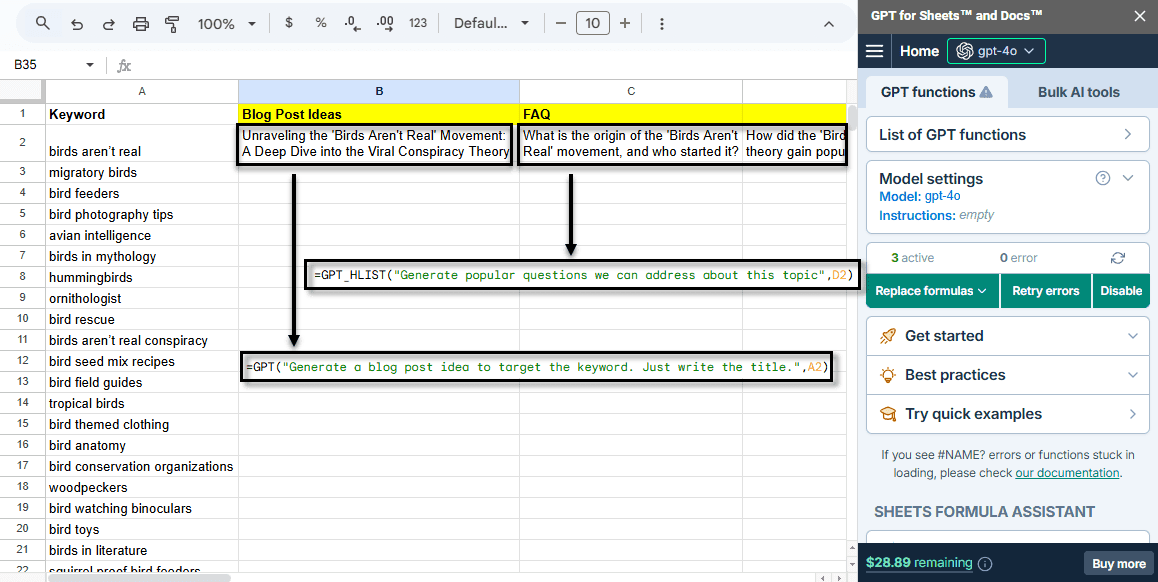1158x582 pixels.
Task: Select the Keyword header cell
Action: [142, 114]
